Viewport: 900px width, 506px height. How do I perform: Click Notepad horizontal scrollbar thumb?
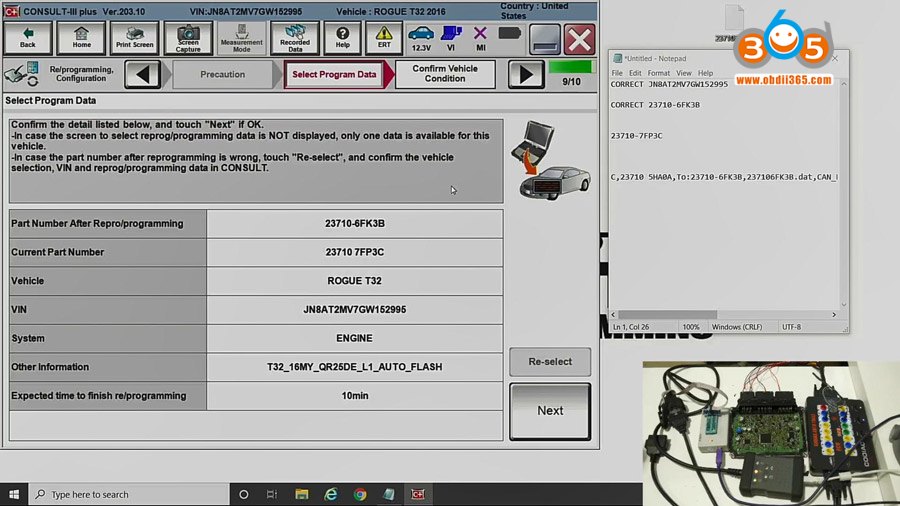click(x=668, y=314)
